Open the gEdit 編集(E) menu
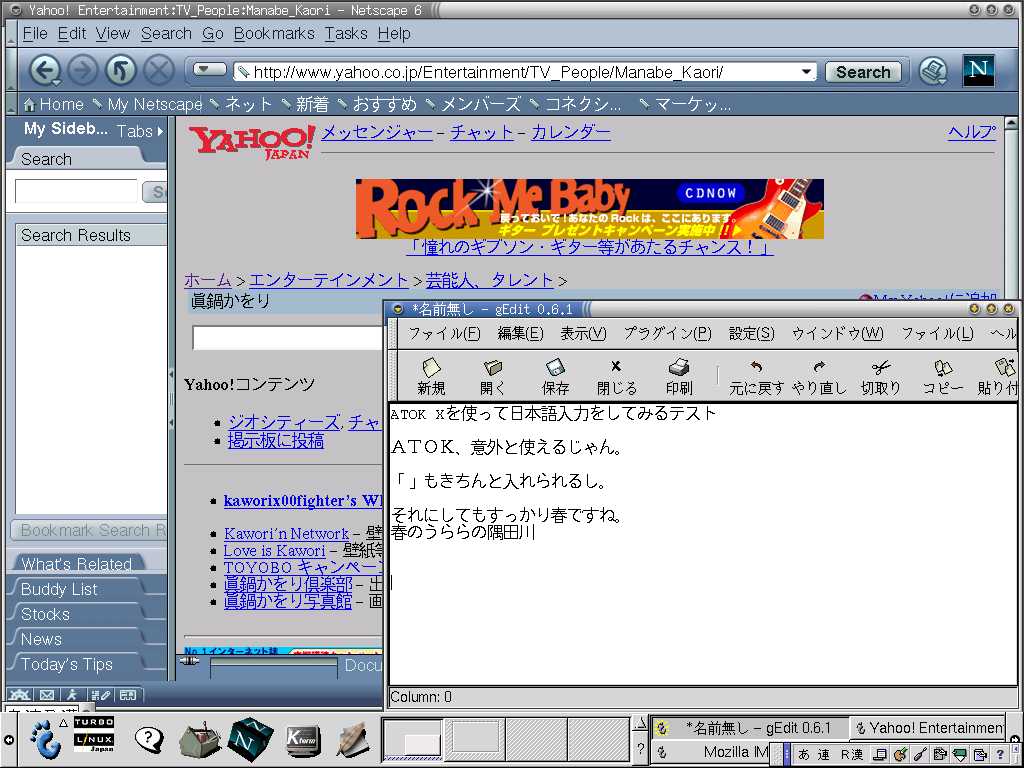Screen dimensions: 1024x768 coord(520,333)
